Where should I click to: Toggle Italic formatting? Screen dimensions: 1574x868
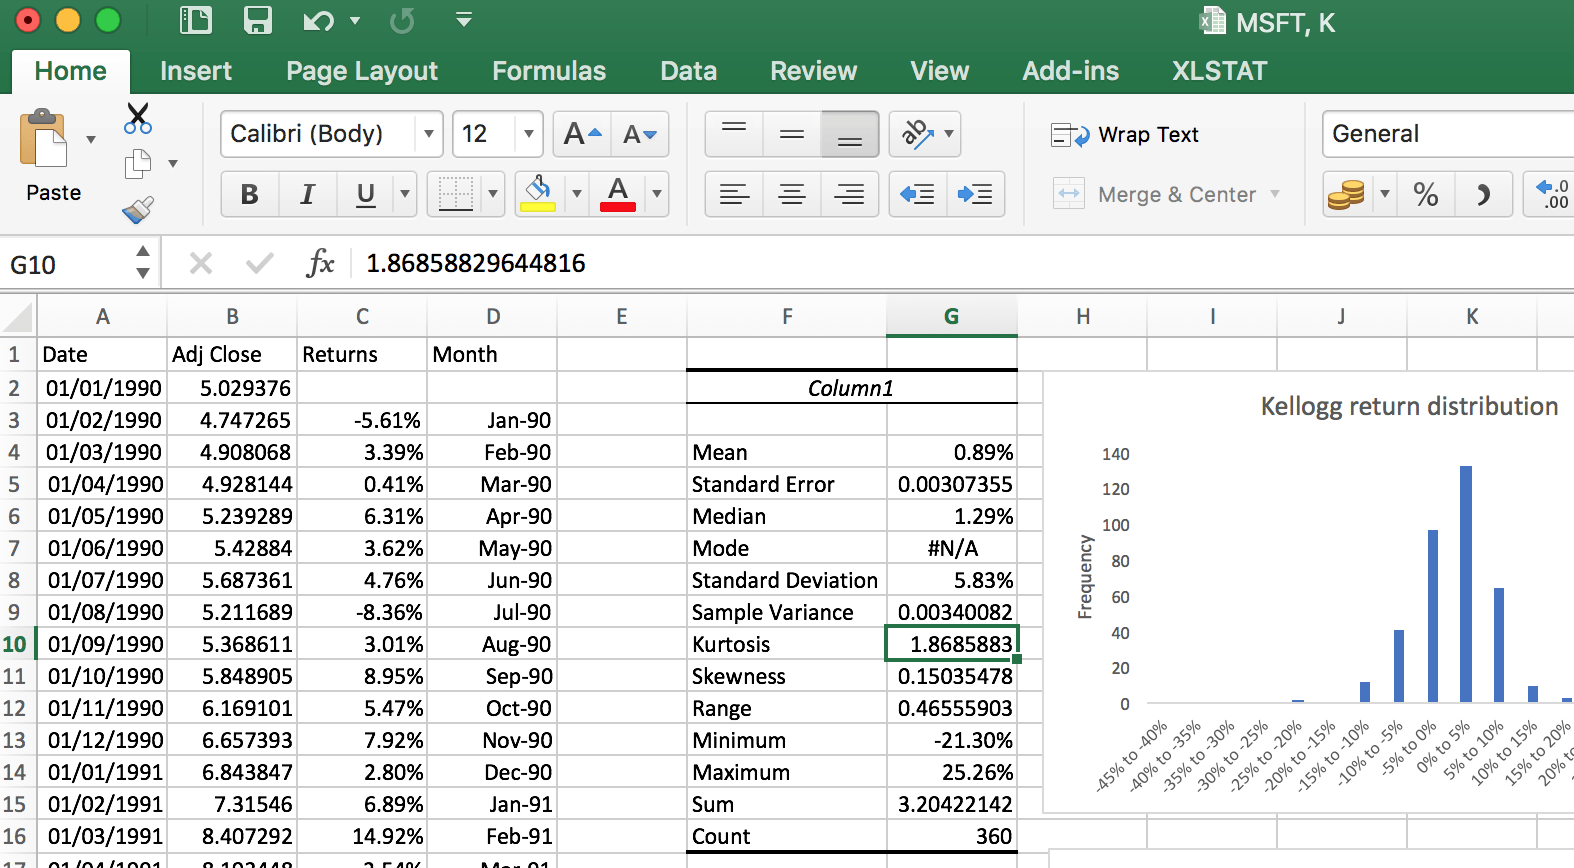tap(308, 194)
